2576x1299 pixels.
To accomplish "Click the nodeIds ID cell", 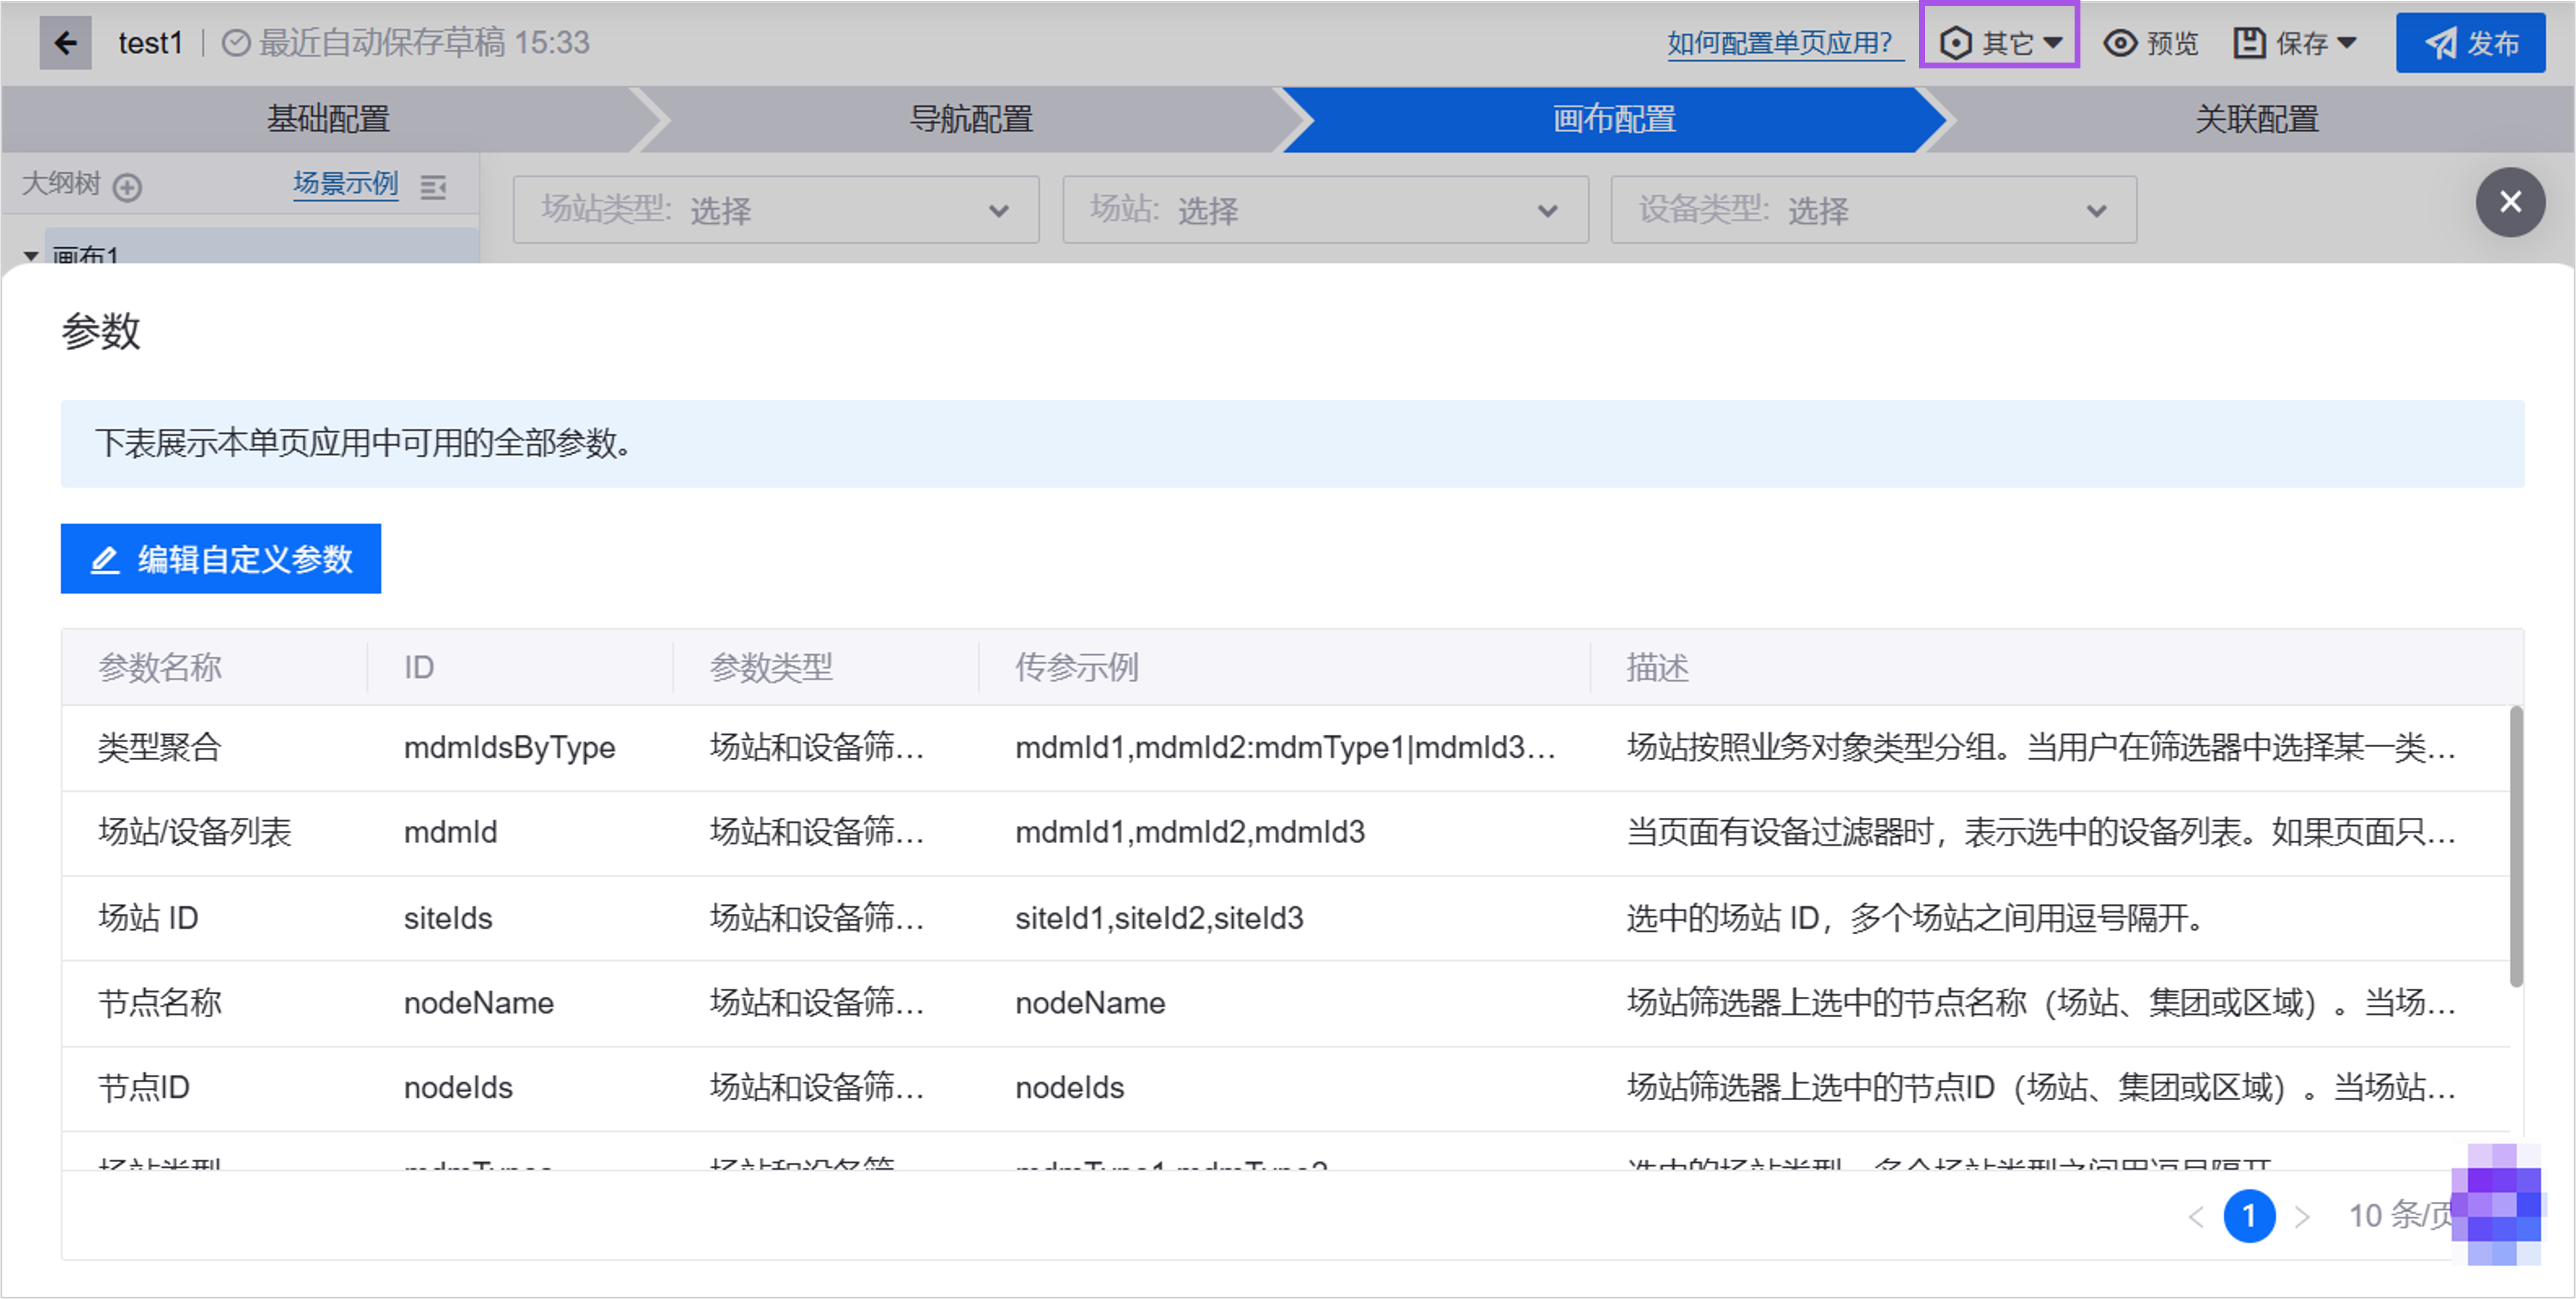I will pos(458,1088).
